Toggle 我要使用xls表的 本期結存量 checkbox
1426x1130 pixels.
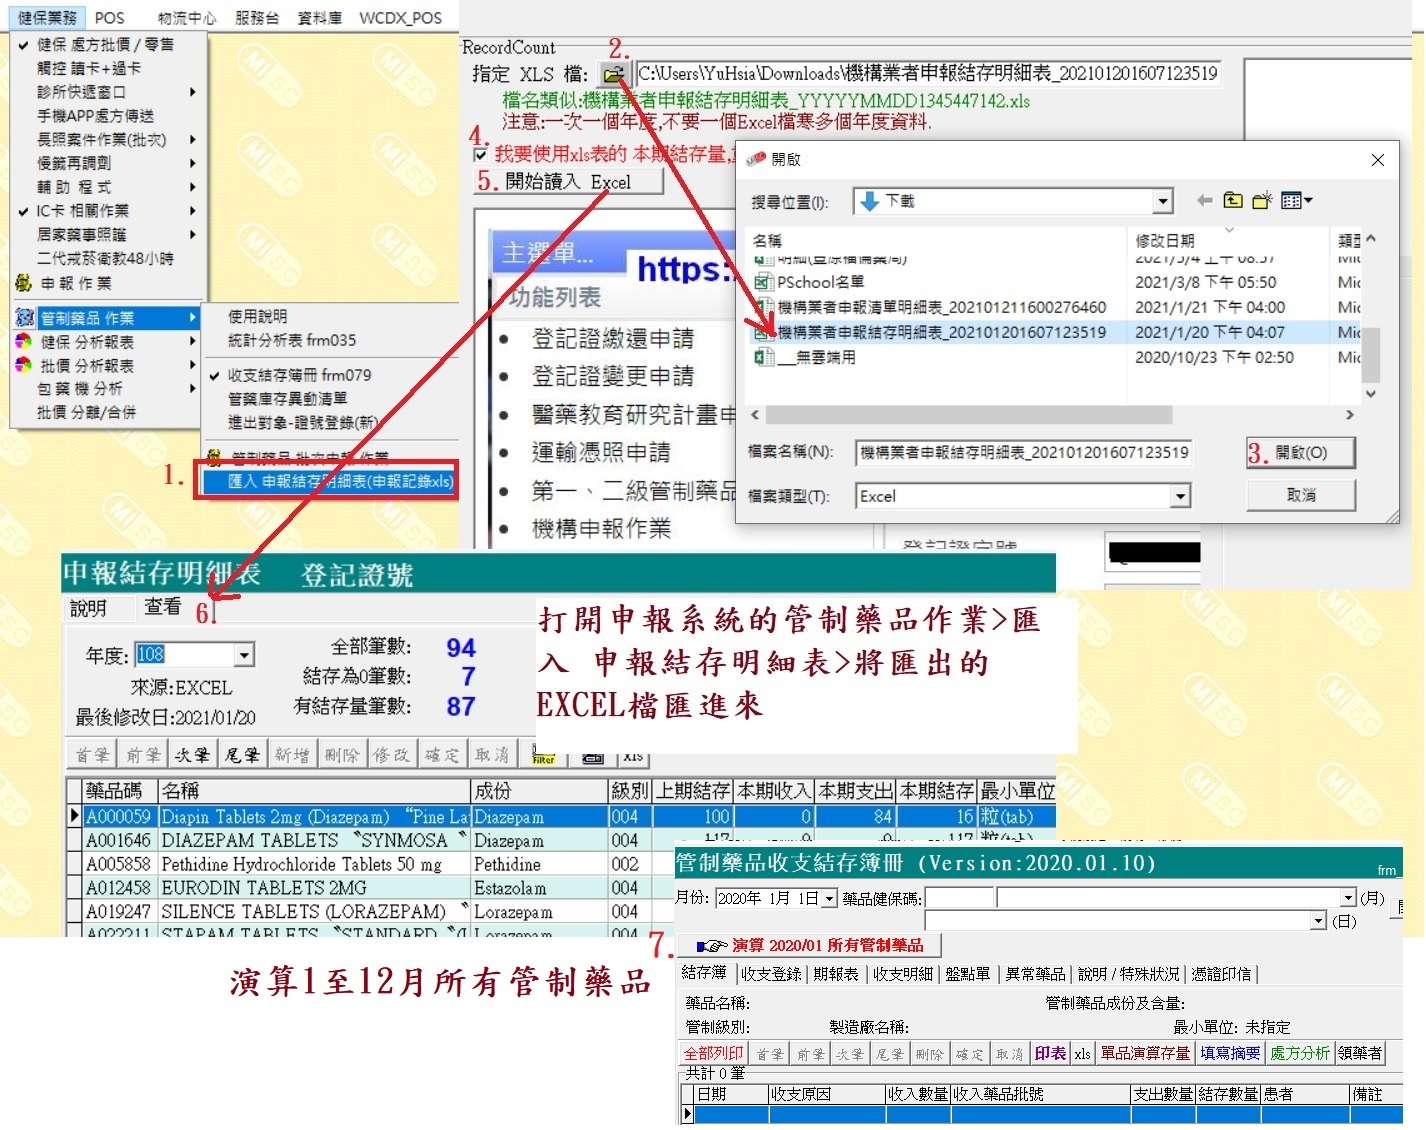coord(480,154)
